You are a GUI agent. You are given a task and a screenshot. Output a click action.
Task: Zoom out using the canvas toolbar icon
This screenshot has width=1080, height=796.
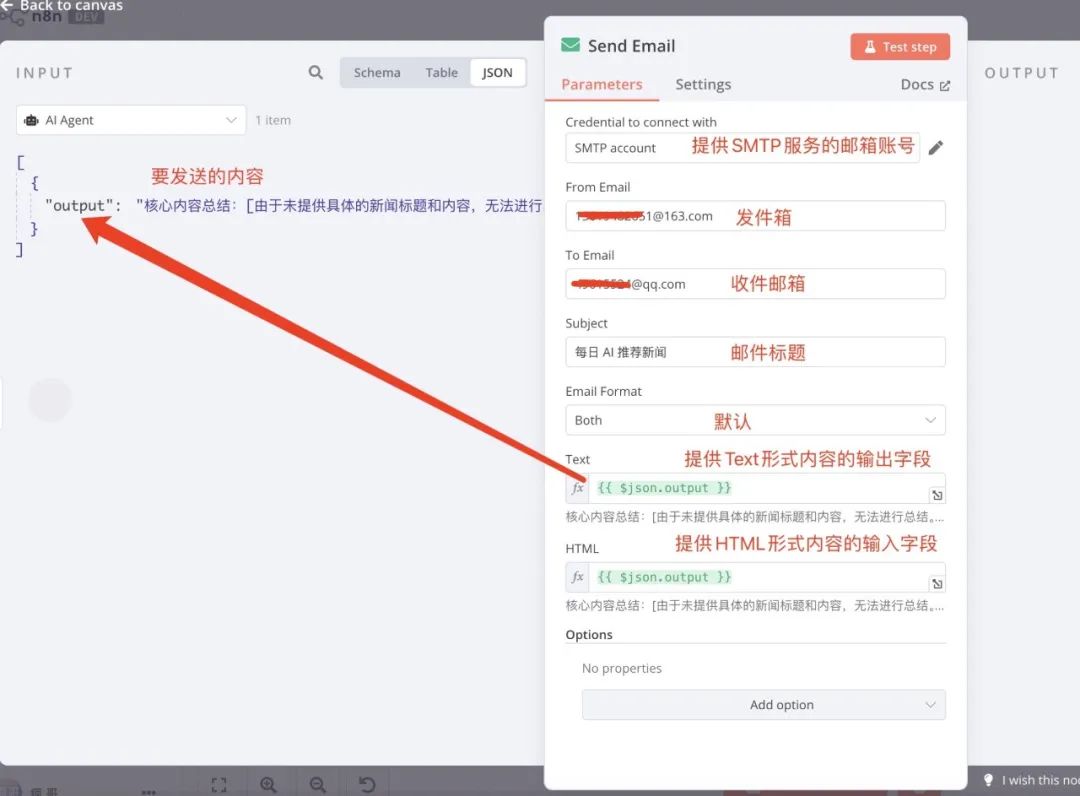point(318,784)
